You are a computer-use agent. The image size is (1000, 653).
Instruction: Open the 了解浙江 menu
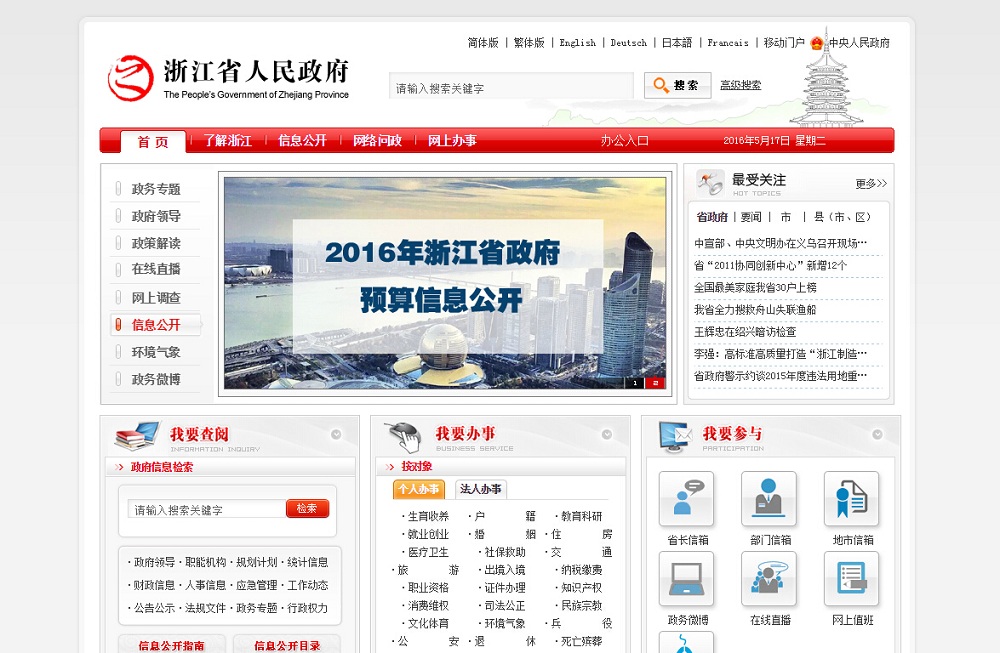pyautogui.click(x=228, y=140)
